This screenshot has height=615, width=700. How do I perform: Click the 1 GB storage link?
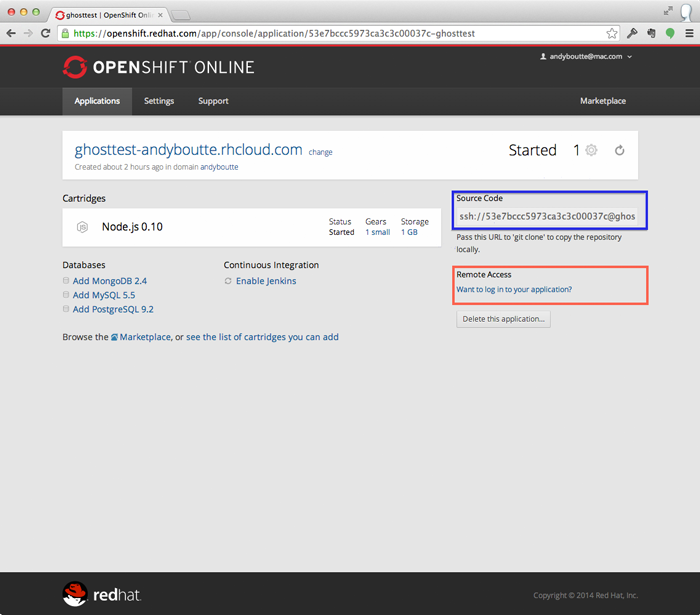coord(409,232)
